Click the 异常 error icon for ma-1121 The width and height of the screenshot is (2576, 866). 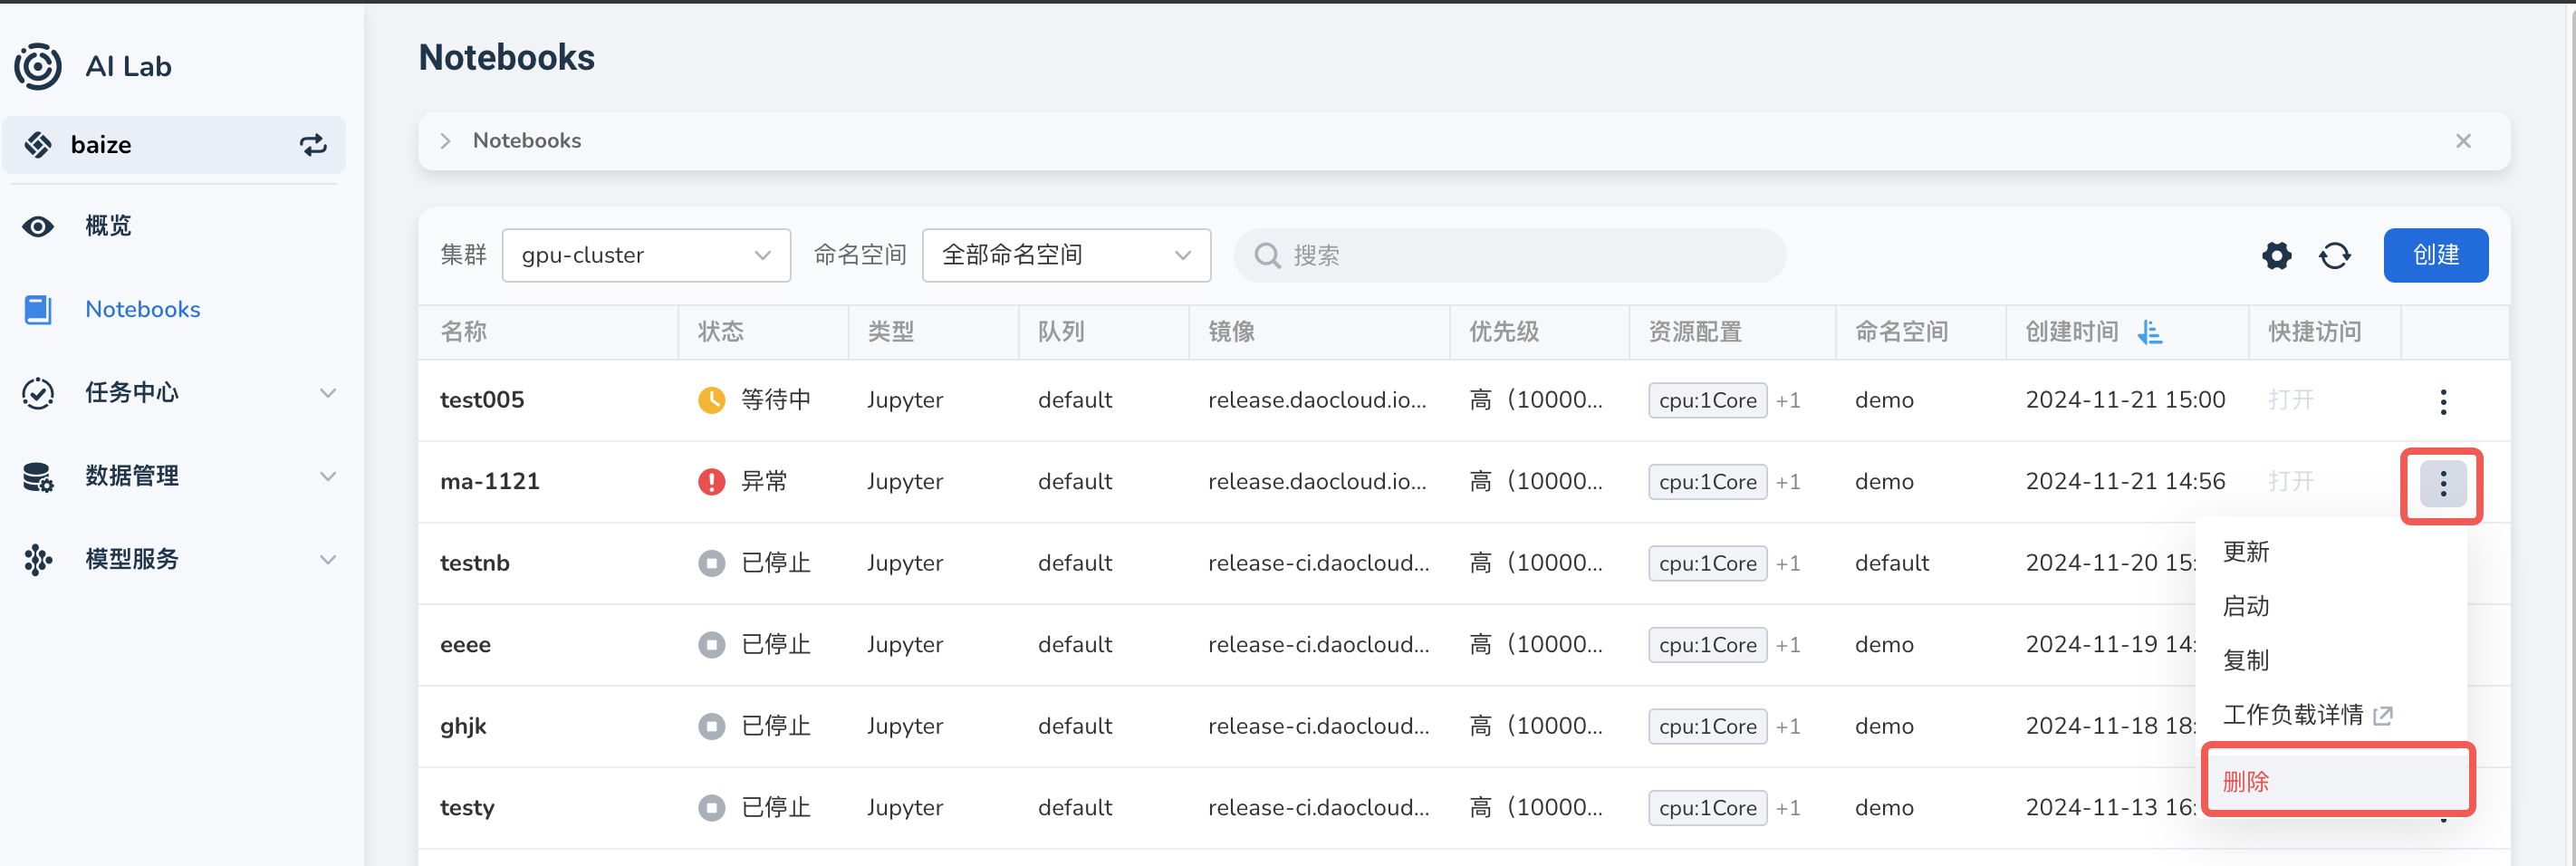(x=711, y=482)
